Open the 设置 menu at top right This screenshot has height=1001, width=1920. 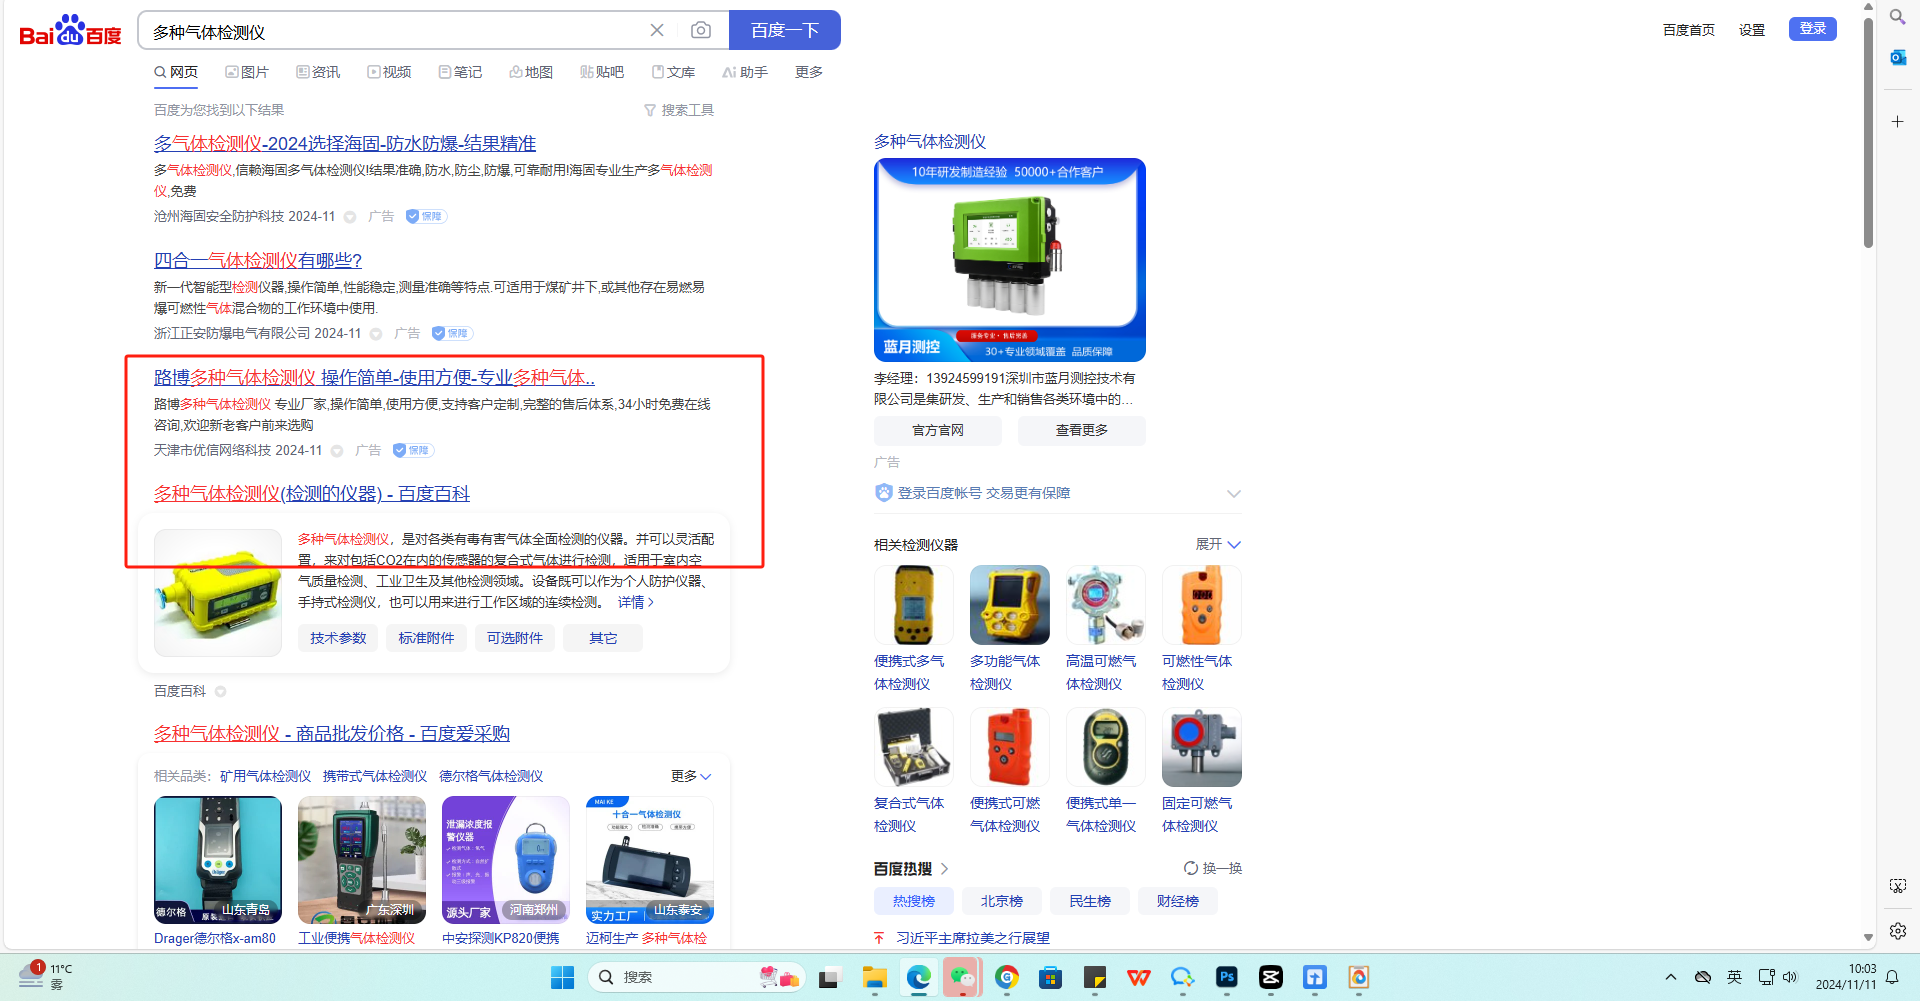(1752, 30)
